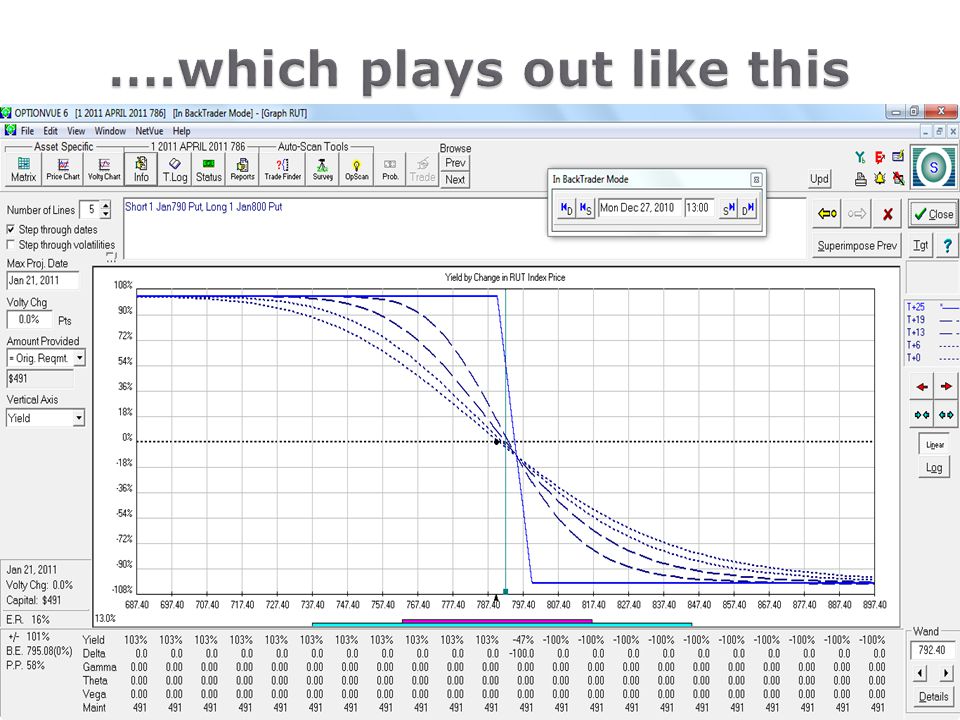
Task: Step back one day in BackTrader
Action: [x=566, y=208]
